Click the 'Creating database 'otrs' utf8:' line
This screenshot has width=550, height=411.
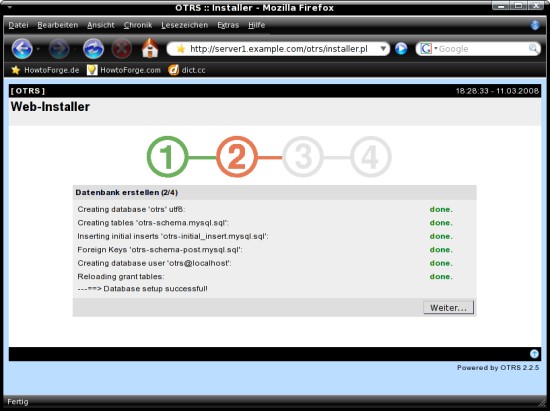(131, 209)
